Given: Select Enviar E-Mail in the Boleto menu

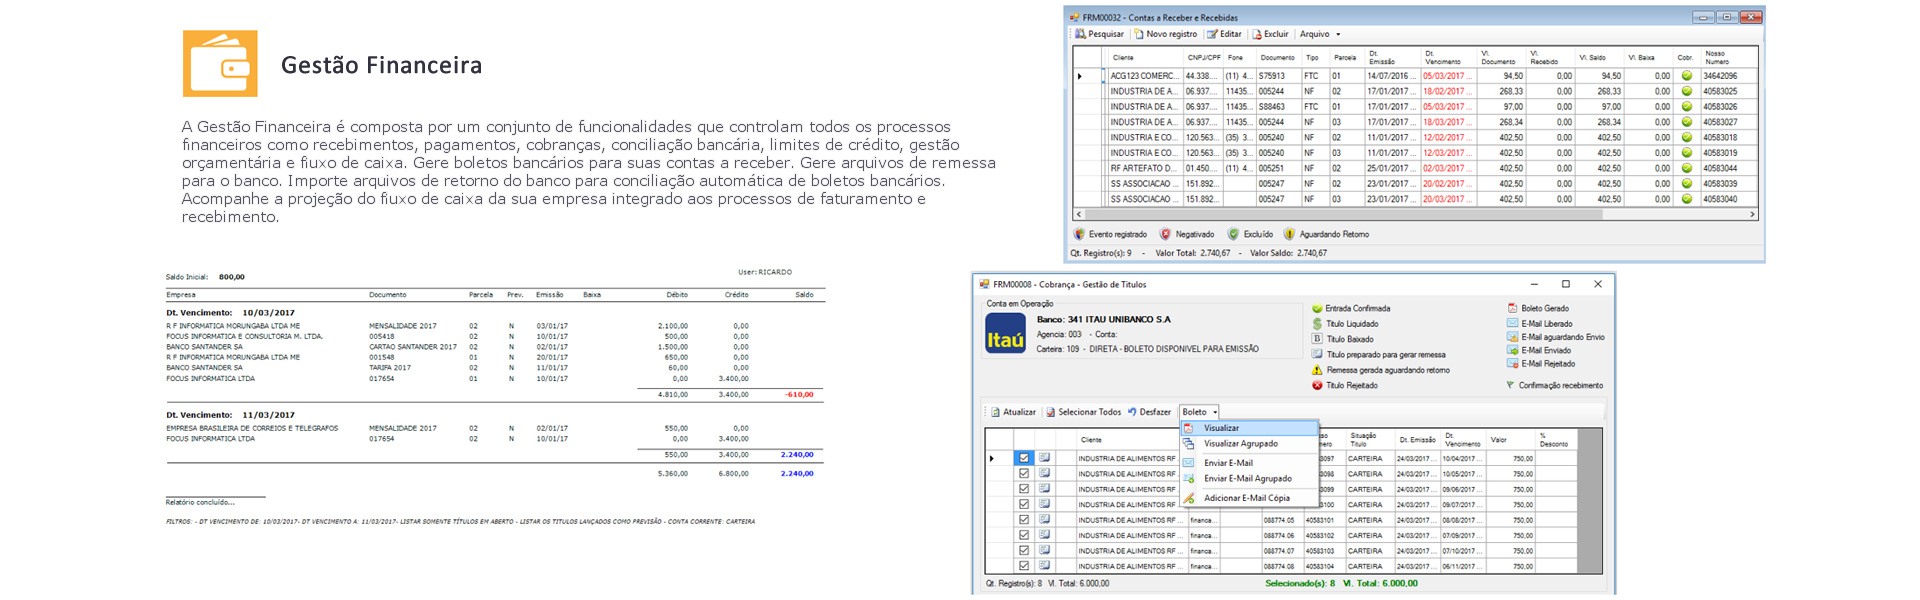Looking at the screenshot, I should point(1250,463).
